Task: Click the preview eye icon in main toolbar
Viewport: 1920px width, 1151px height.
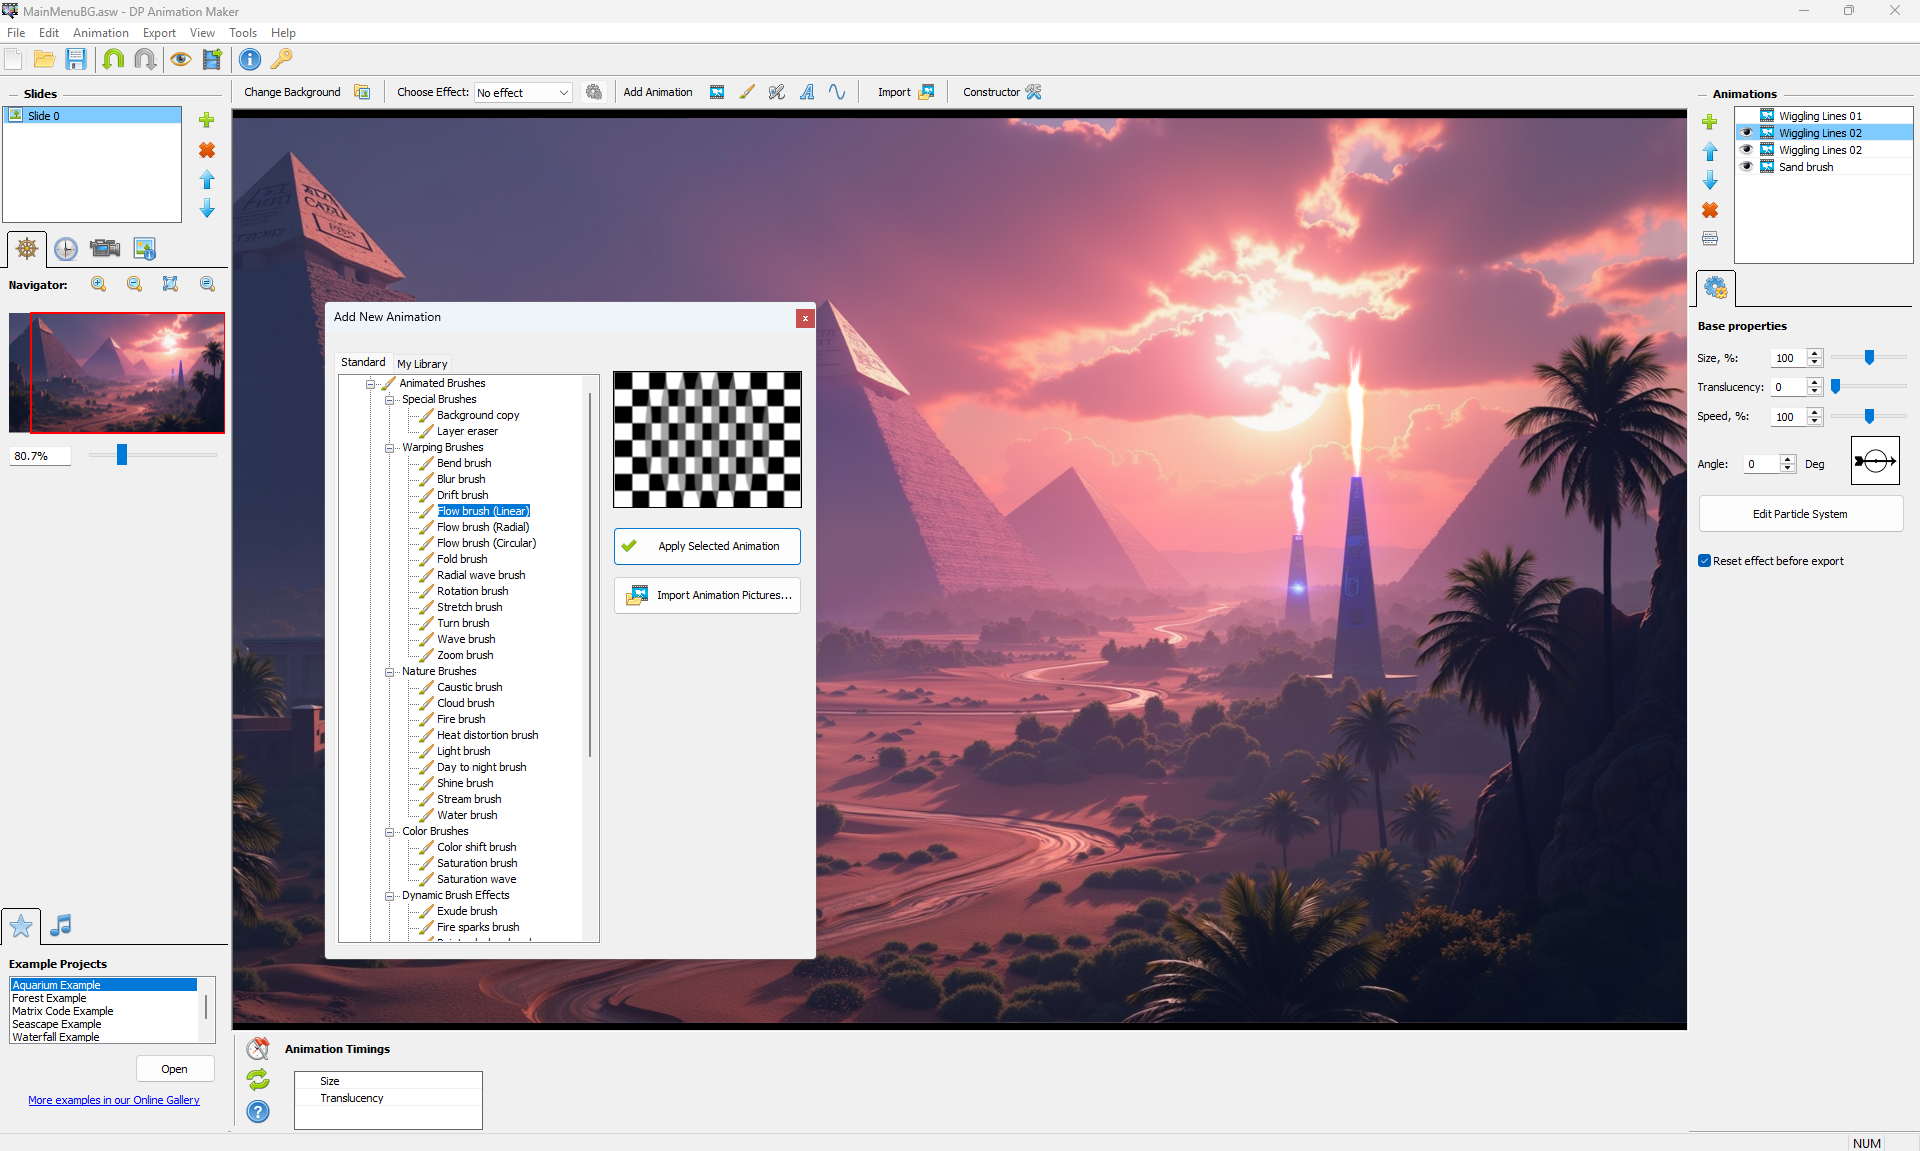Action: click(x=180, y=60)
